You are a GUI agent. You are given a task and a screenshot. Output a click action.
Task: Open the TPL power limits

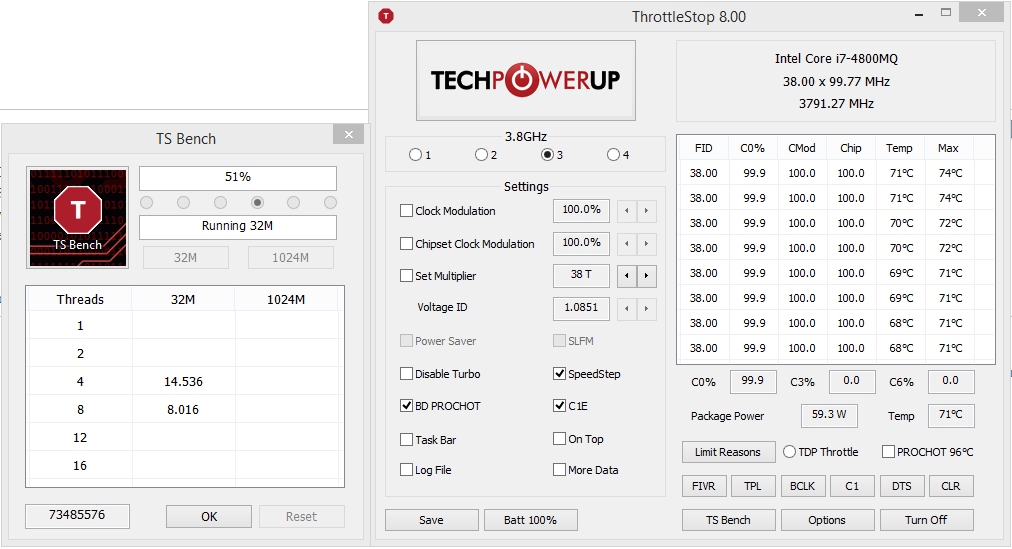[x=753, y=486]
